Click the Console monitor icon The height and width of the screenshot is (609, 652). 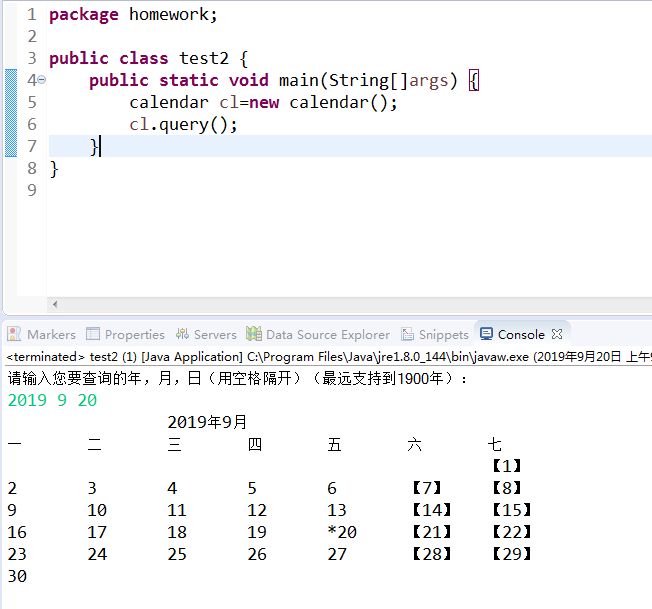486,334
